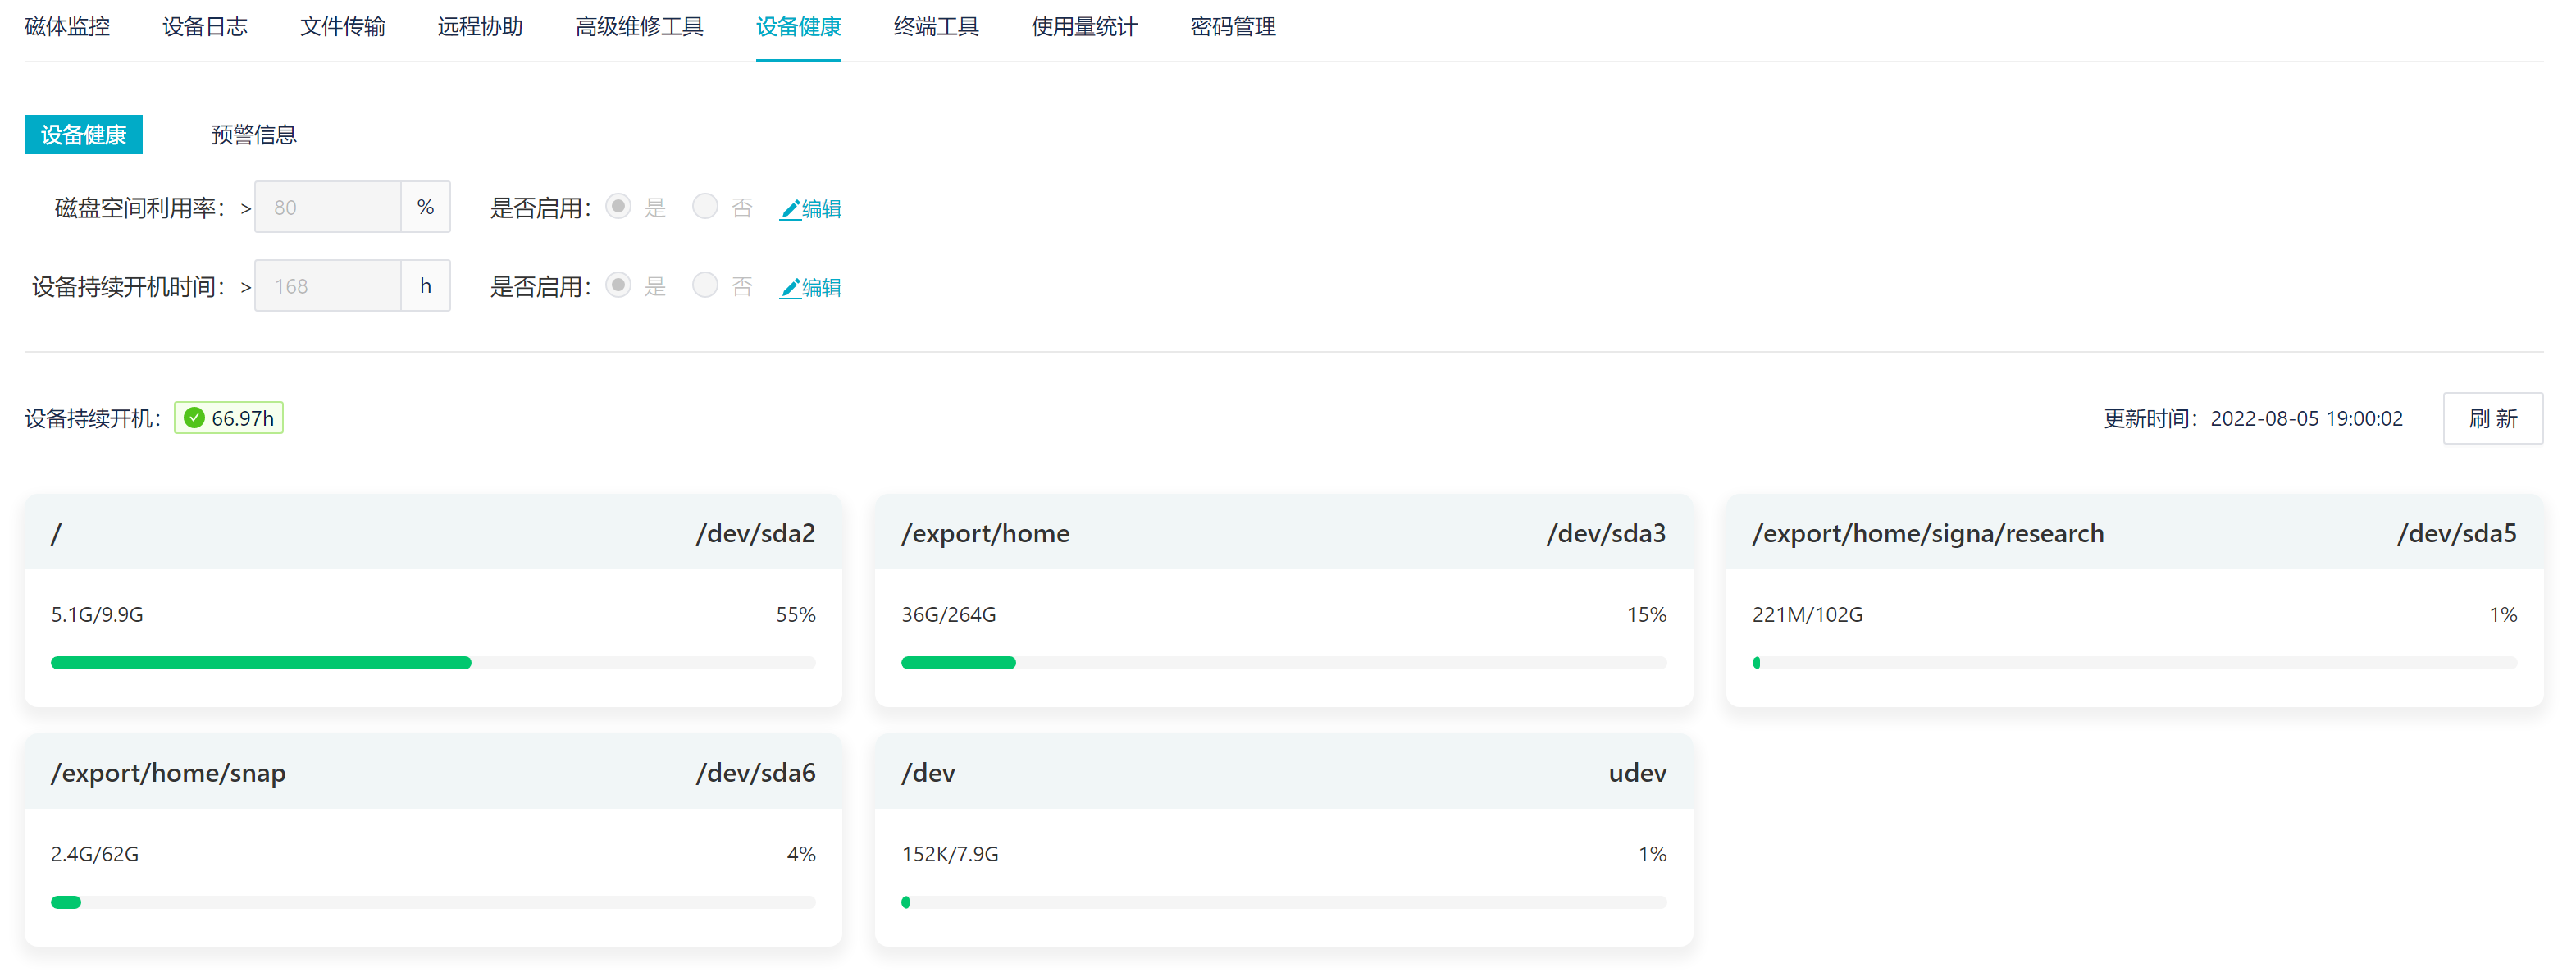Open the 文件传输 tab
Viewport: 2576px width, 977px height.
[x=342, y=27]
